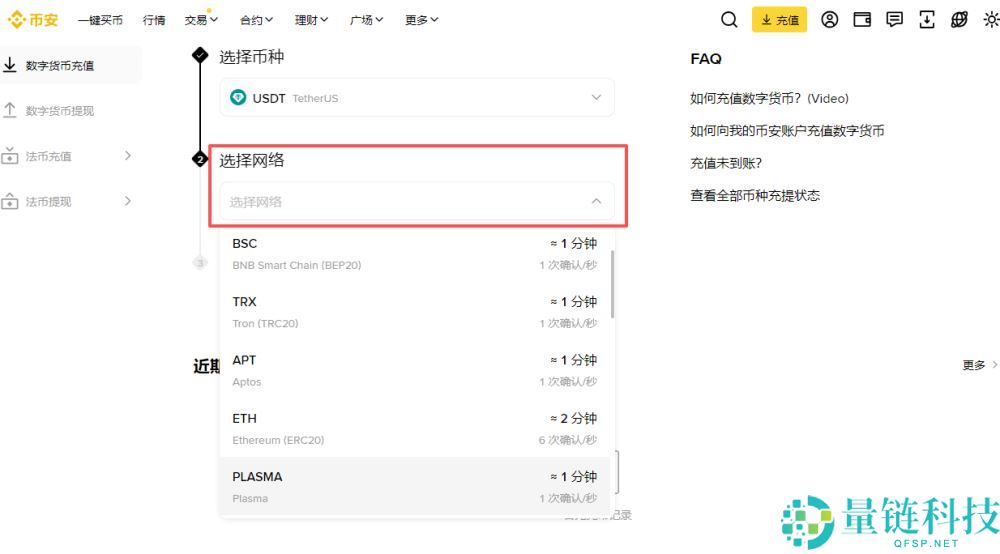Open the 行情 markets menu item
The width and height of the screenshot is (1000, 554).
[x=154, y=20]
